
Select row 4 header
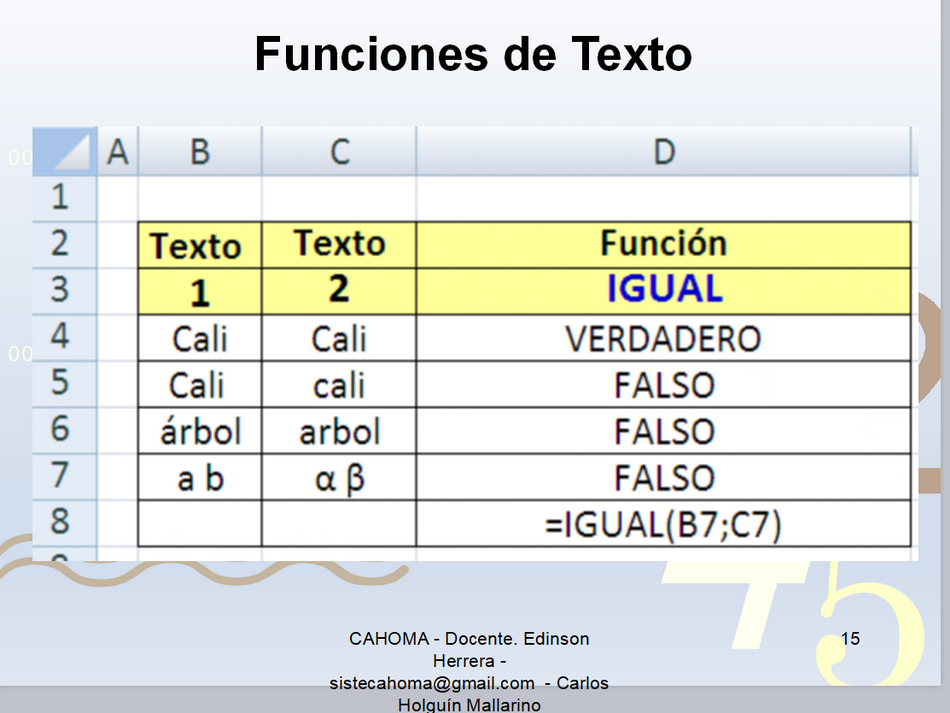[x=60, y=337]
